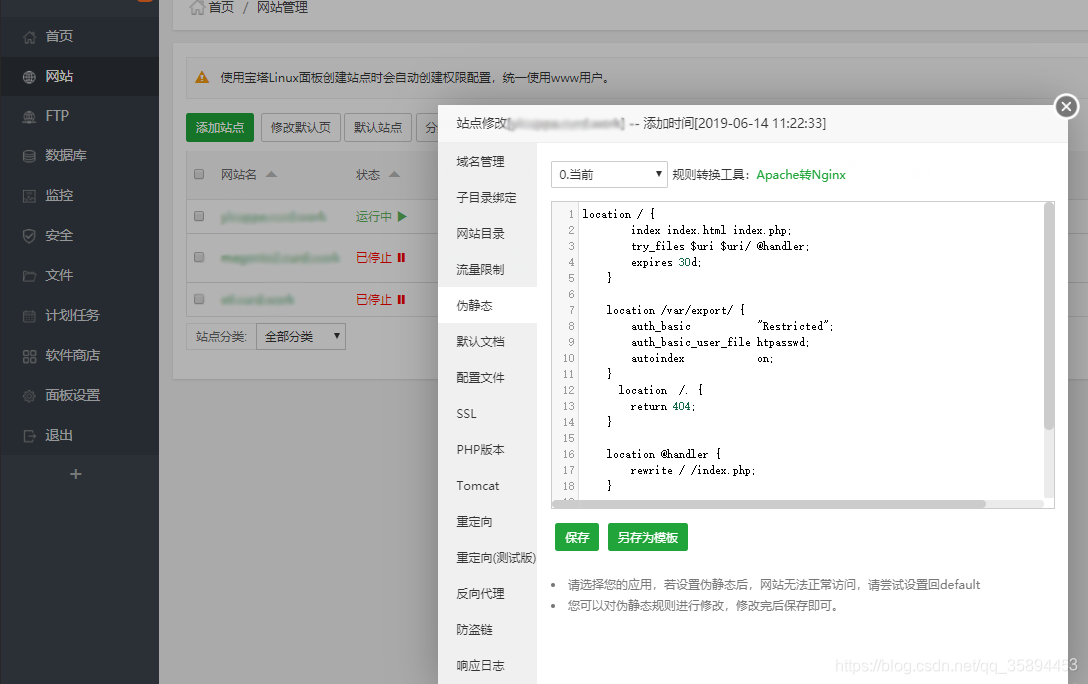The width and height of the screenshot is (1088, 684).
Task: Click the FTP icon in the sidebar
Action: coord(29,117)
